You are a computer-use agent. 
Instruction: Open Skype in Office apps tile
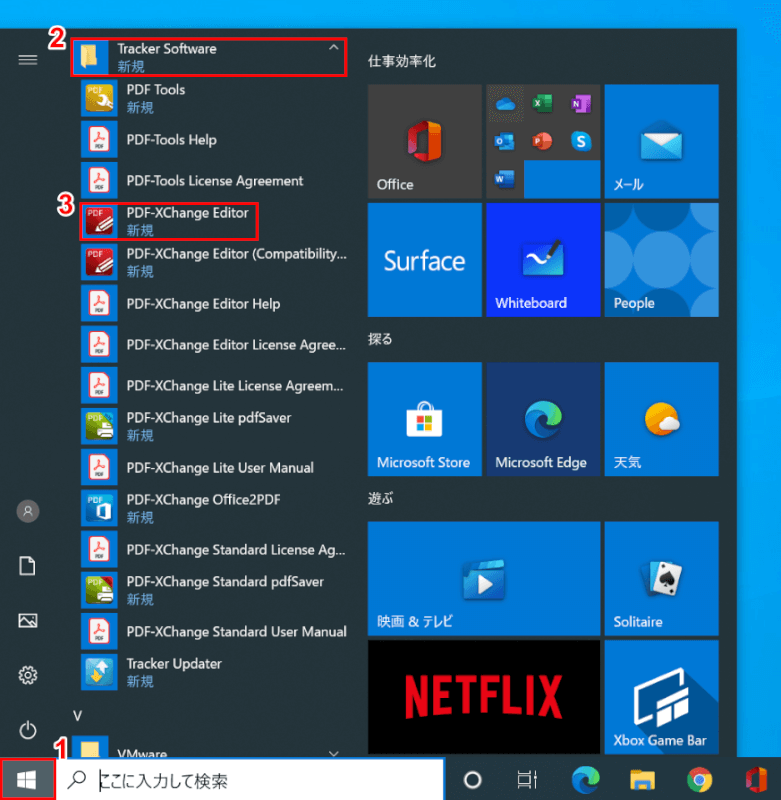click(x=581, y=141)
